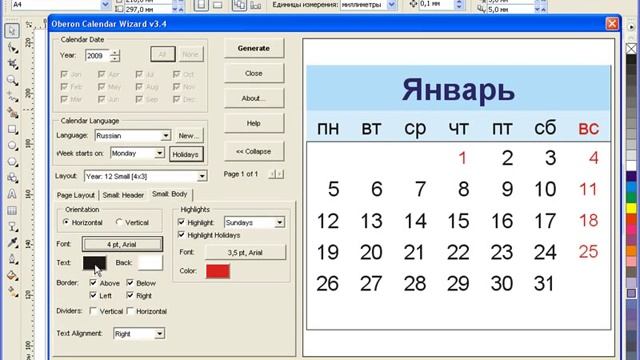Click the About... button
The width and height of the screenshot is (640, 360).
pyautogui.click(x=254, y=98)
